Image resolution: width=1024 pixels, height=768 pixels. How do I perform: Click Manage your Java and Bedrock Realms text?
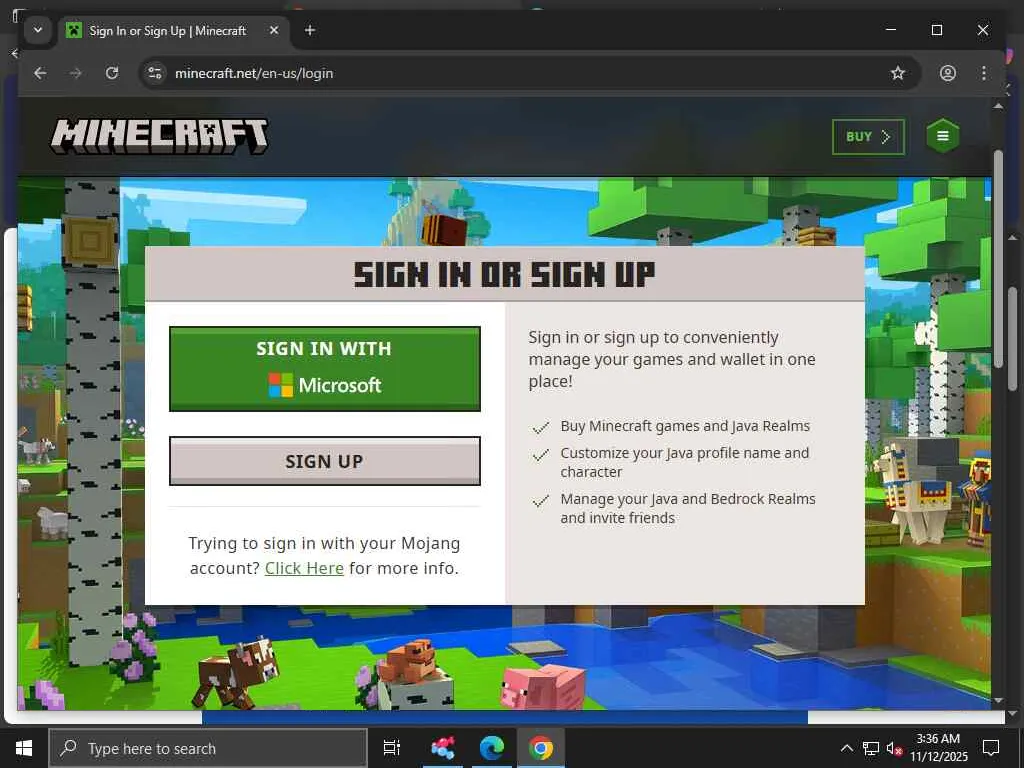[x=688, y=508]
